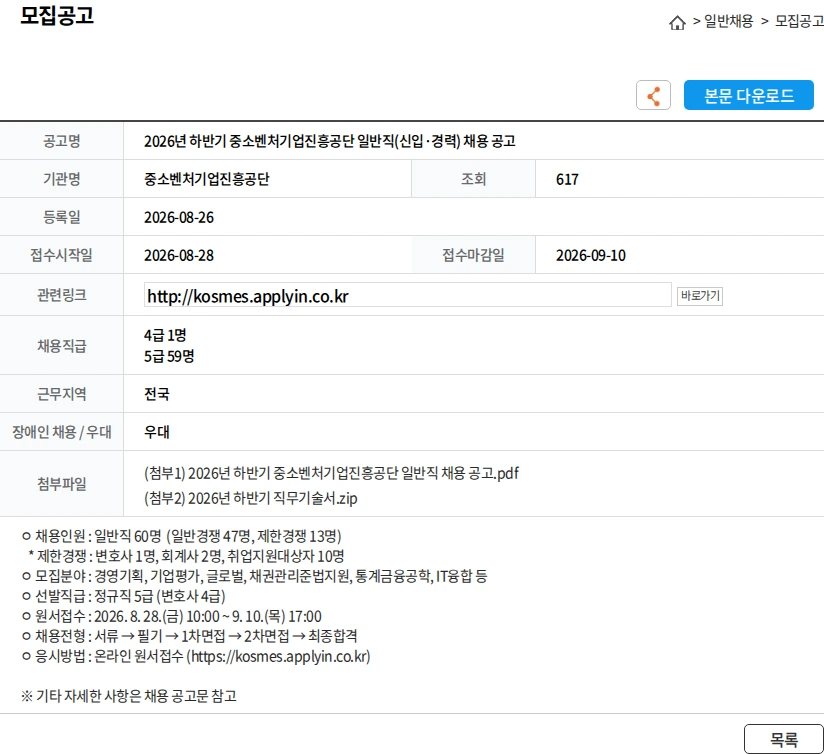This screenshot has height=754, width=824.
Task: Click the 조회 label cell
Action: pyautogui.click(x=473, y=179)
